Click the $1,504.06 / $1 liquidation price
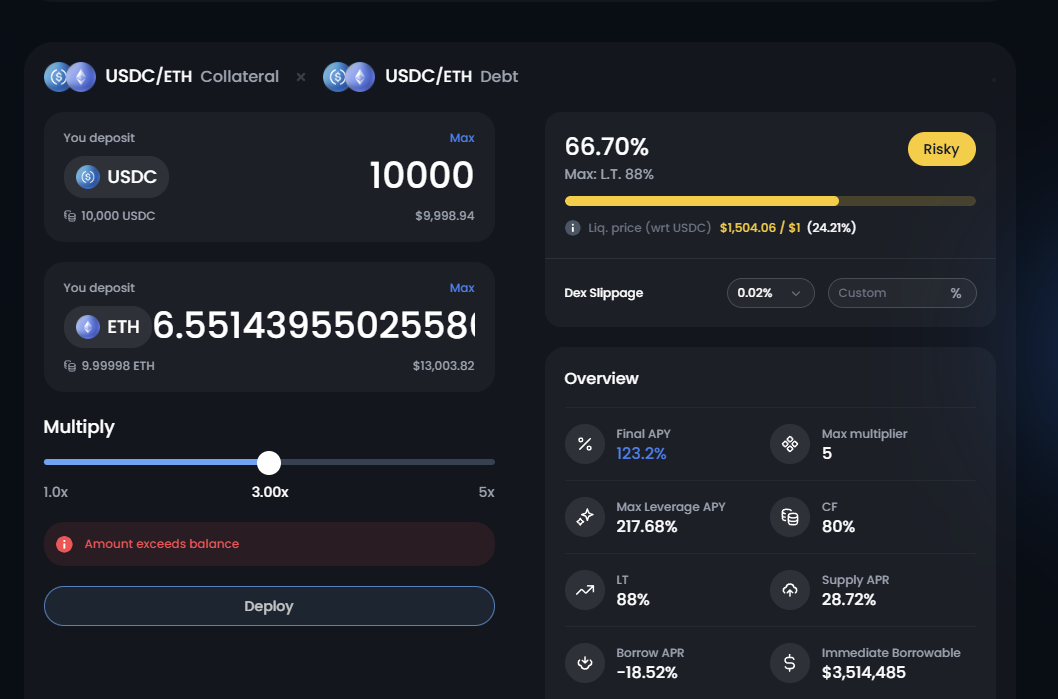The image size is (1058, 699). pos(760,228)
